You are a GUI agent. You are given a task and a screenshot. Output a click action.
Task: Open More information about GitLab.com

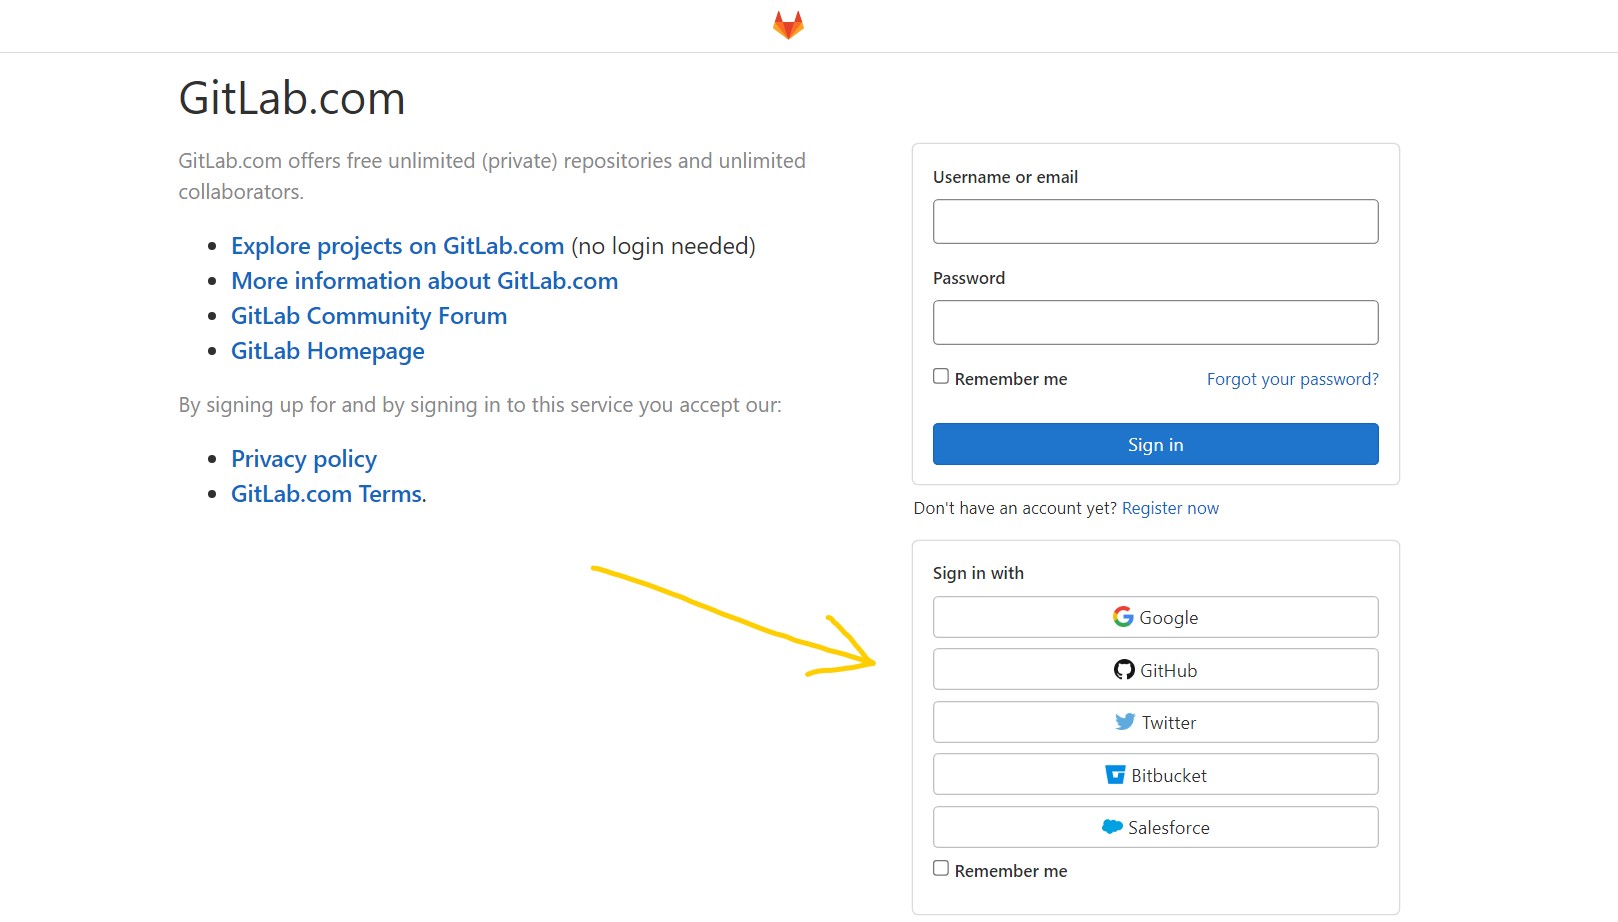click(424, 281)
